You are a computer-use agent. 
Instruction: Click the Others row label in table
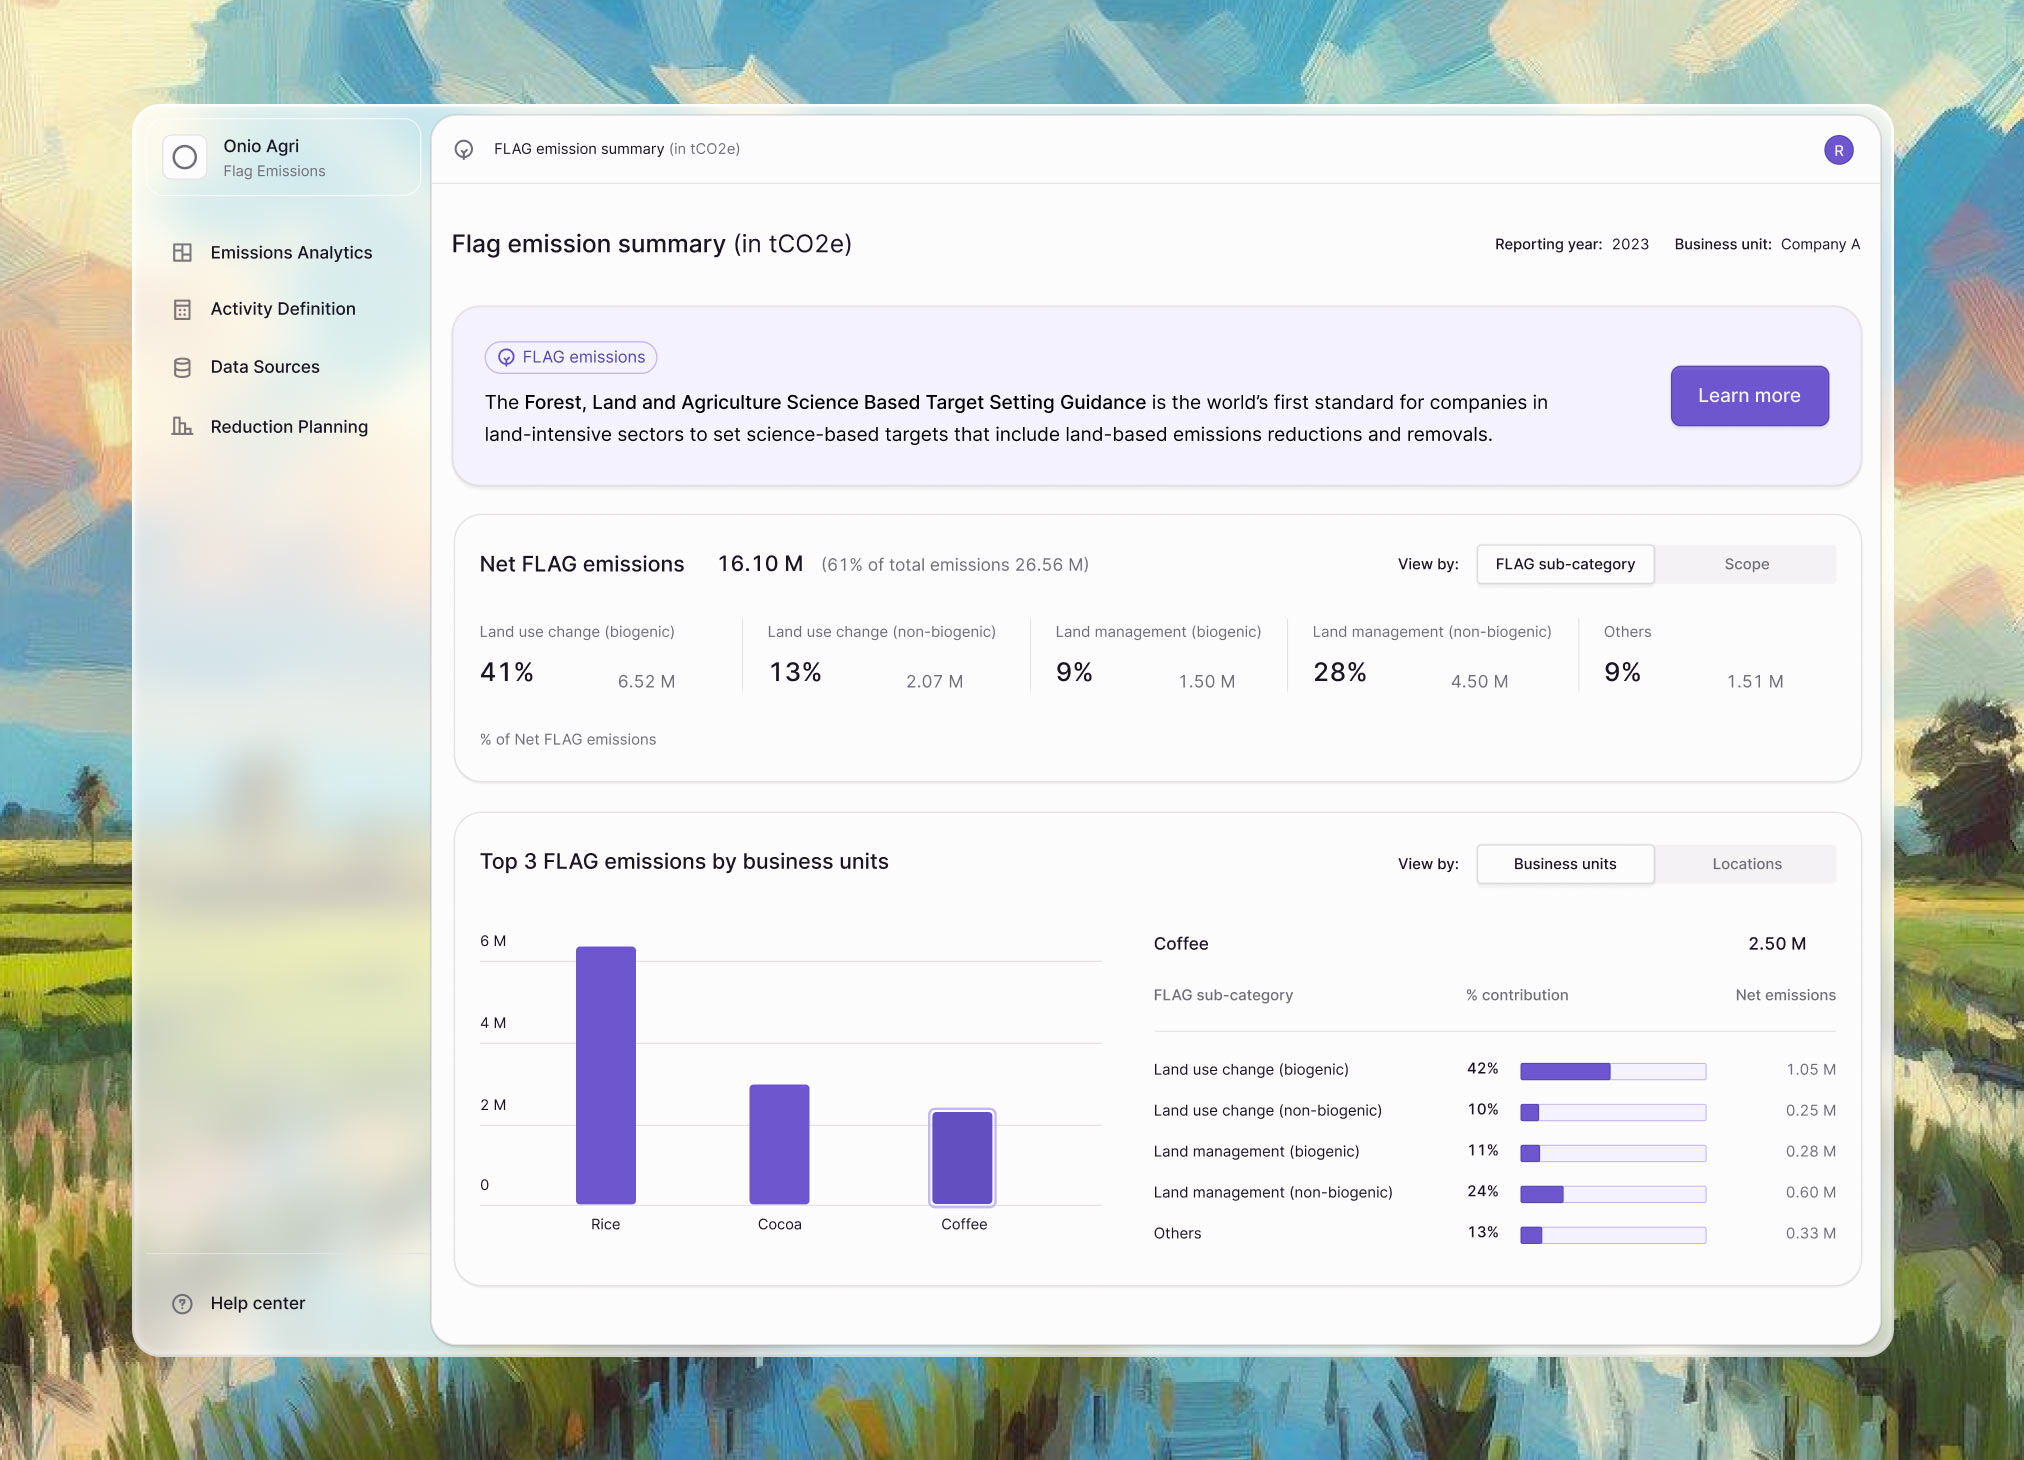tap(1177, 1234)
